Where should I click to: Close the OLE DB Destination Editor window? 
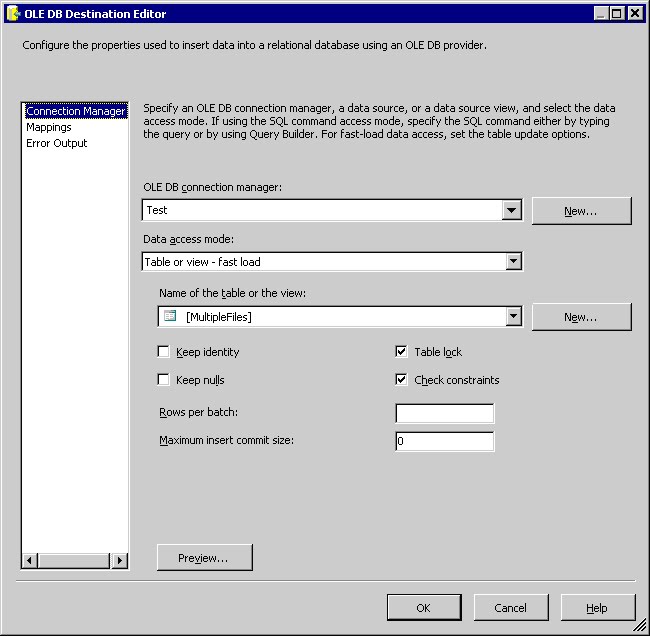(635, 14)
